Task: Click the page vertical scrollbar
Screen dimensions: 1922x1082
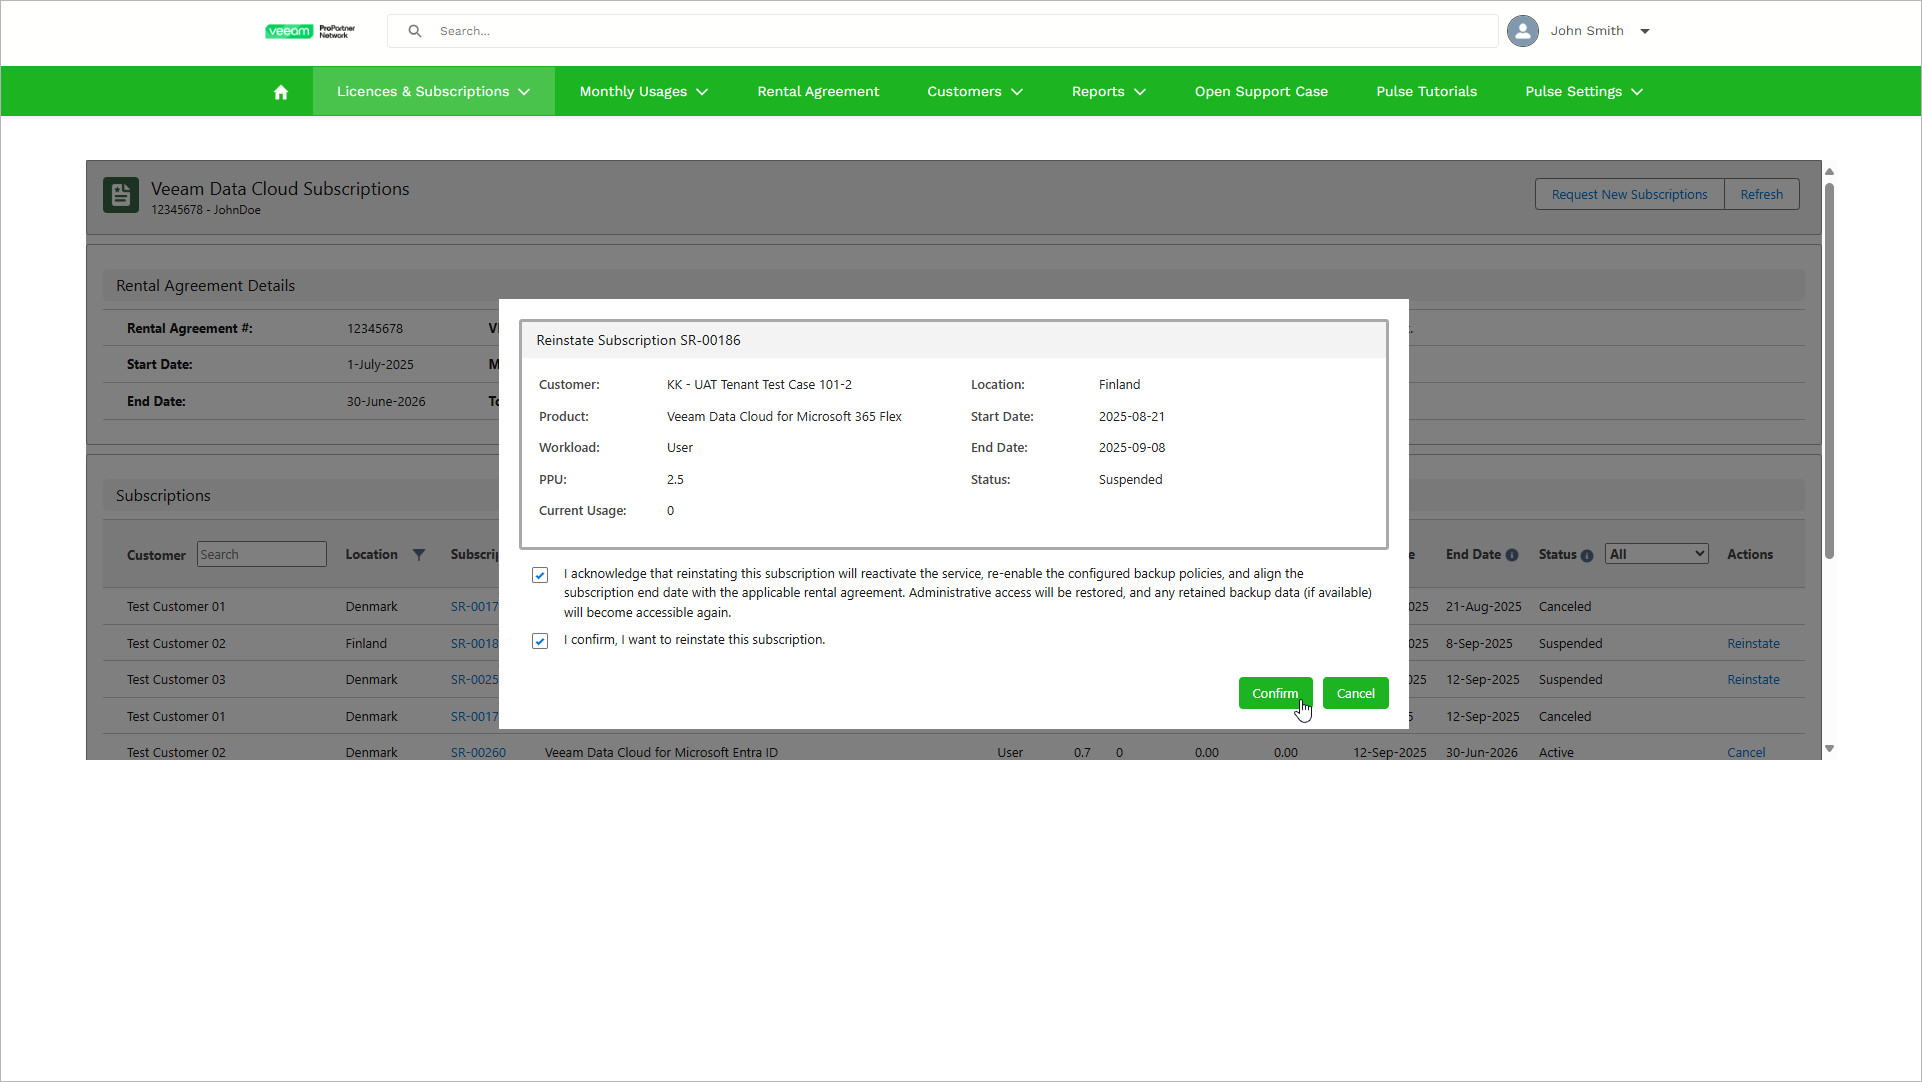Action: 1829,370
